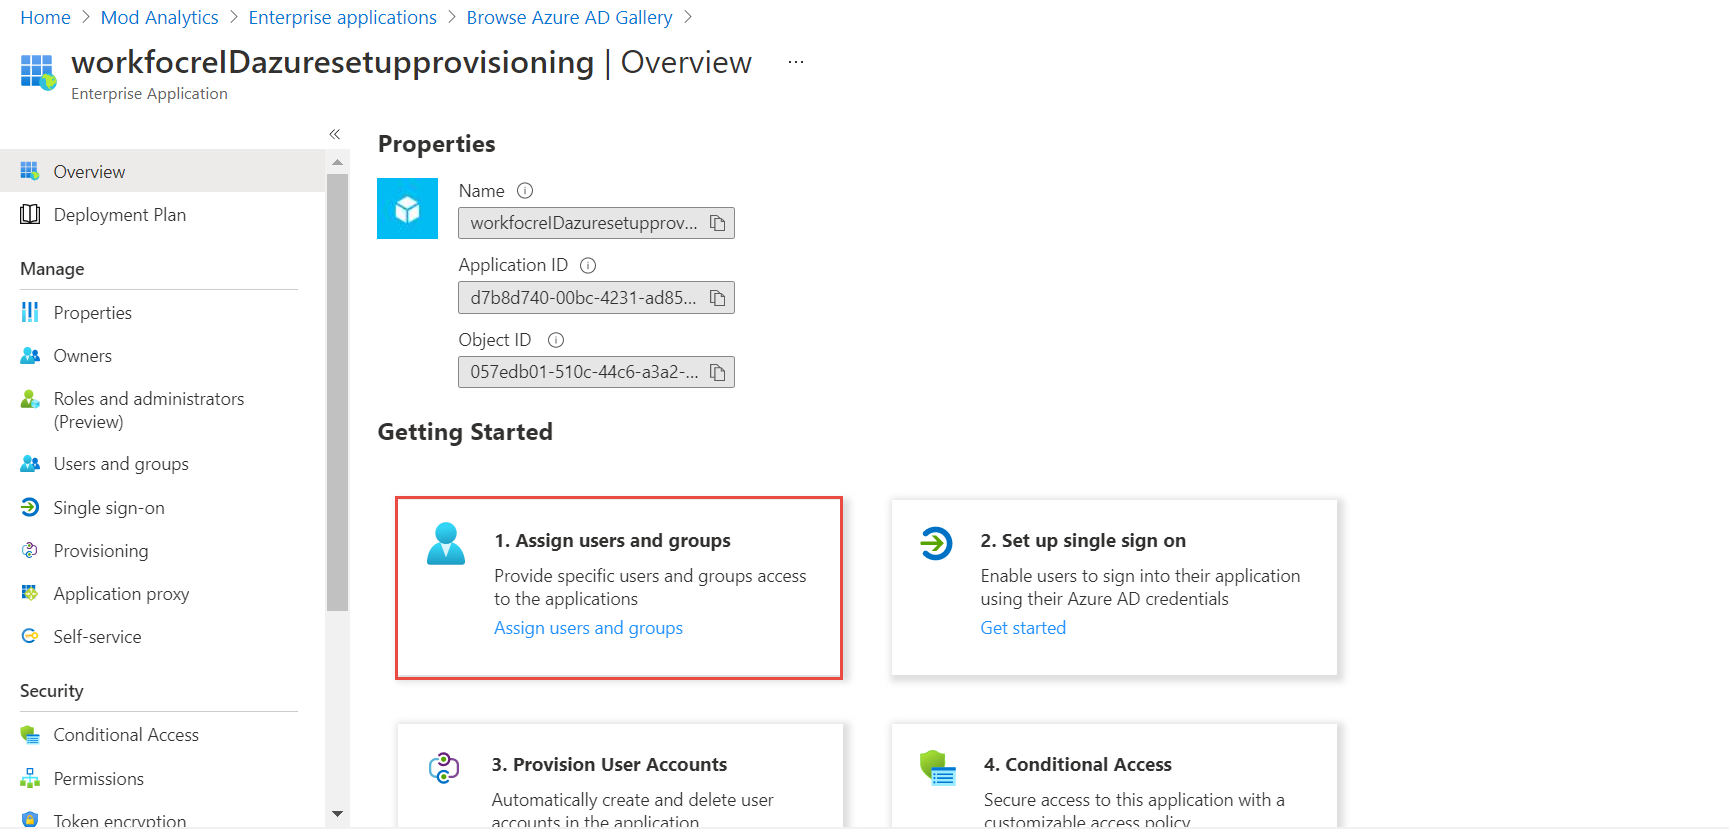The image size is (1729, 829).
Task: Click the Self-service icon
Action: pyautogui.click(x=30, y=636)
